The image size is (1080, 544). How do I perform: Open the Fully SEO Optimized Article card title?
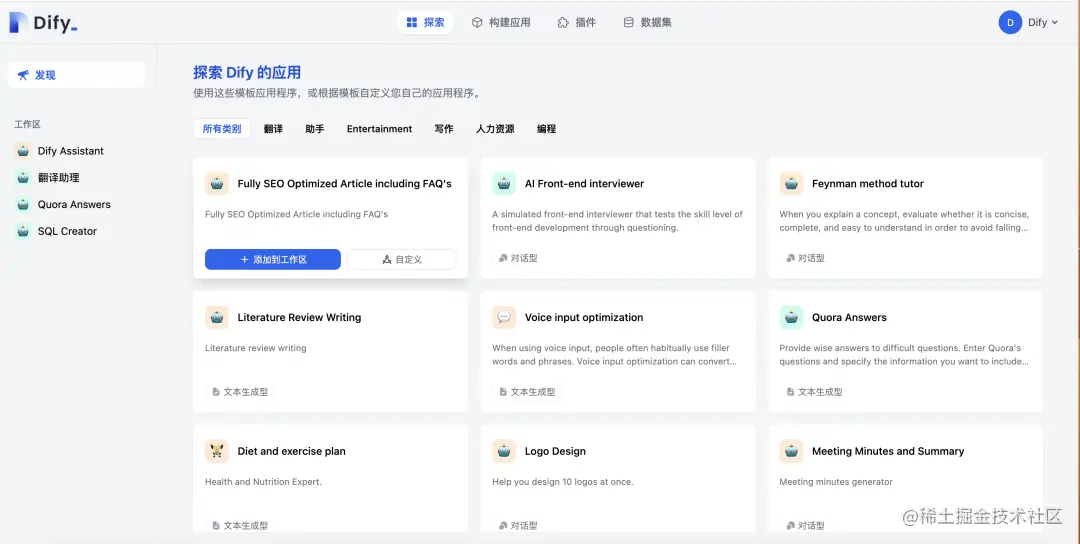344,184
